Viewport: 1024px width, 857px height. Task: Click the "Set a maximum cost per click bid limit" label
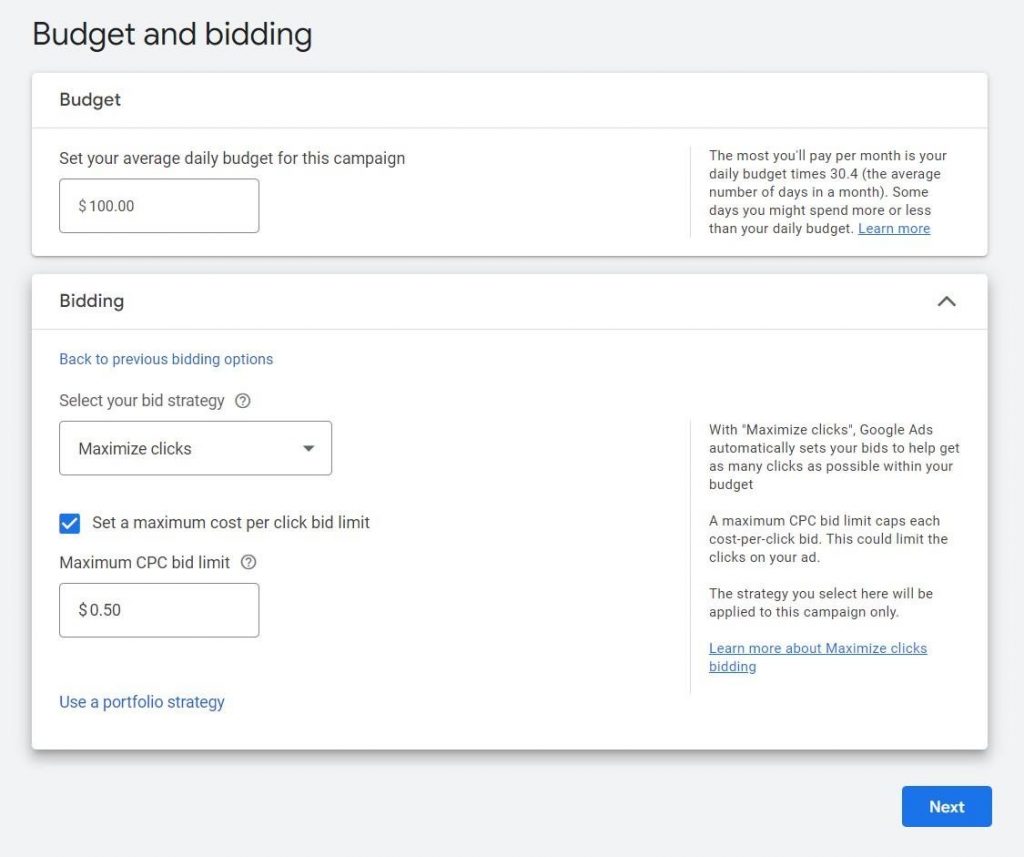[x=231, y=522]
